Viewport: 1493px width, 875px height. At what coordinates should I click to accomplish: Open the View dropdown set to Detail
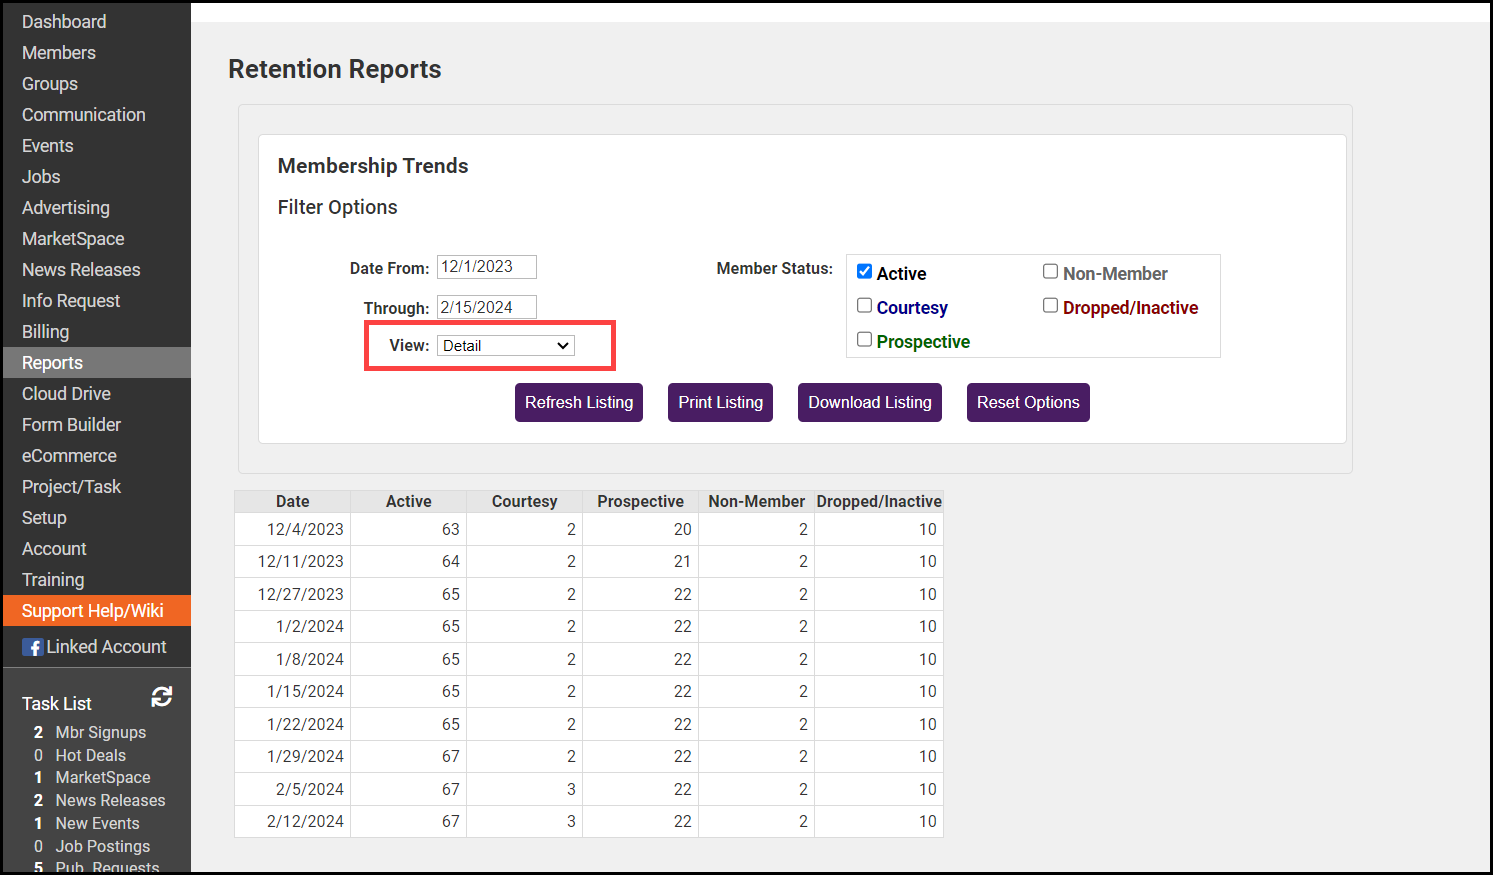[x=506, y=346]
